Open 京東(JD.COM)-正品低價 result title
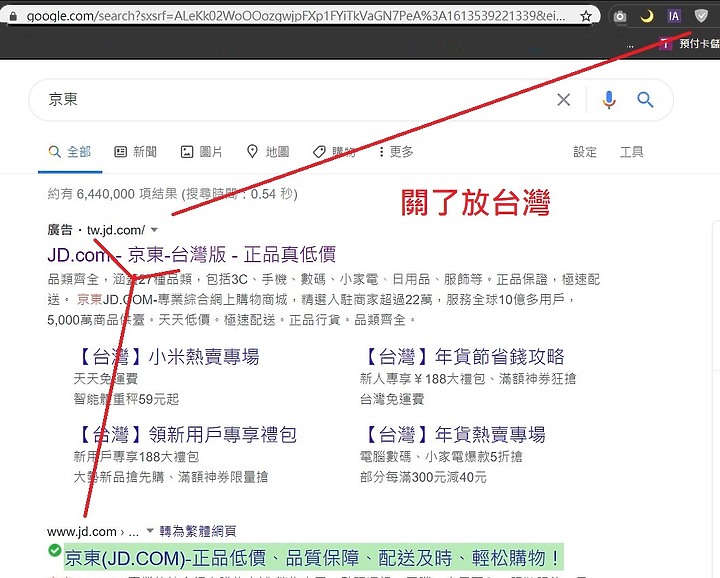This screenshot has width=720, height=578. [x=313, y=558]
